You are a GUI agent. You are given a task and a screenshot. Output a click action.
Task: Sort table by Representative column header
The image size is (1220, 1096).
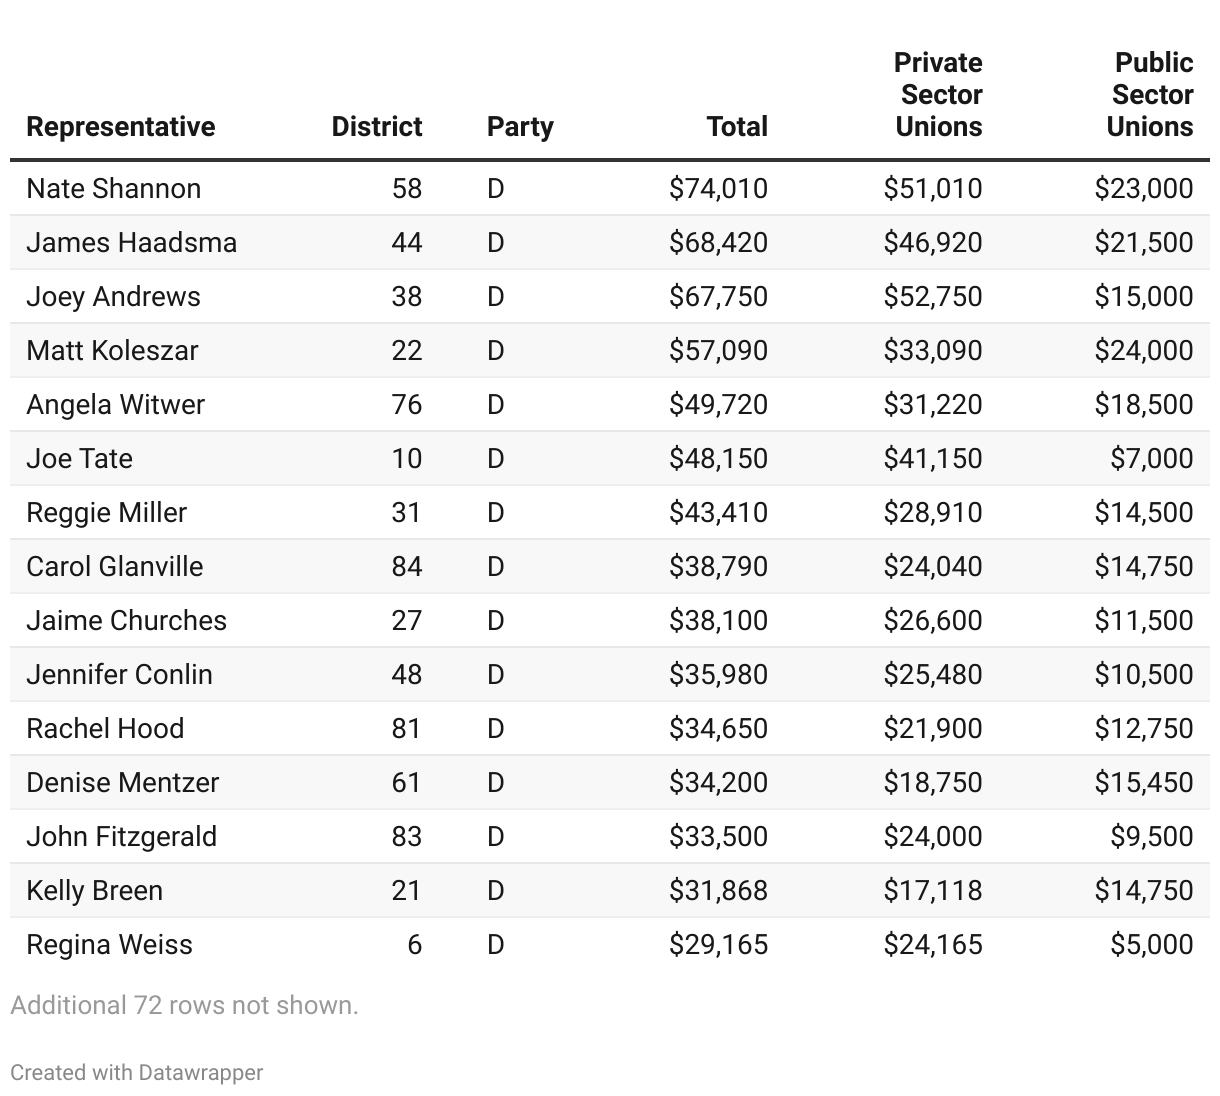pos(120,127)
